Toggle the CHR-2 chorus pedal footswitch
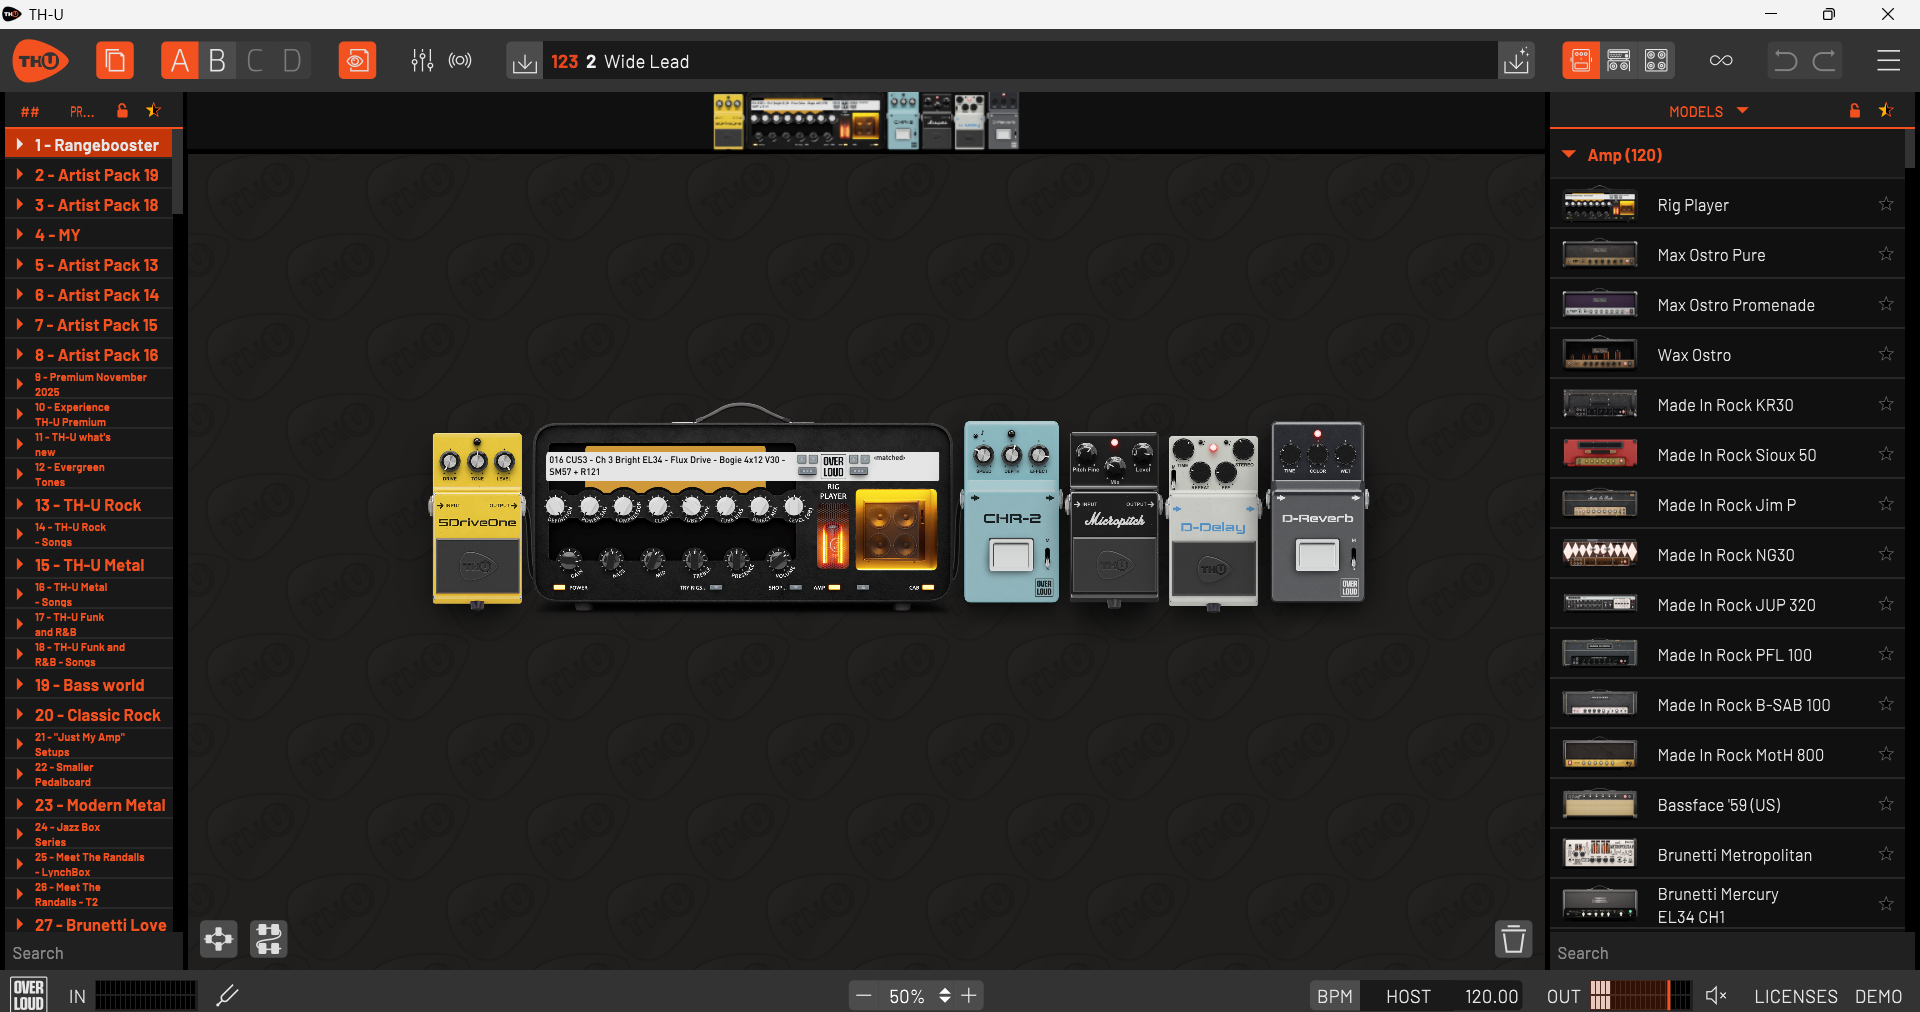This screenshot has width=1920, height=1012. (1010, 556)
